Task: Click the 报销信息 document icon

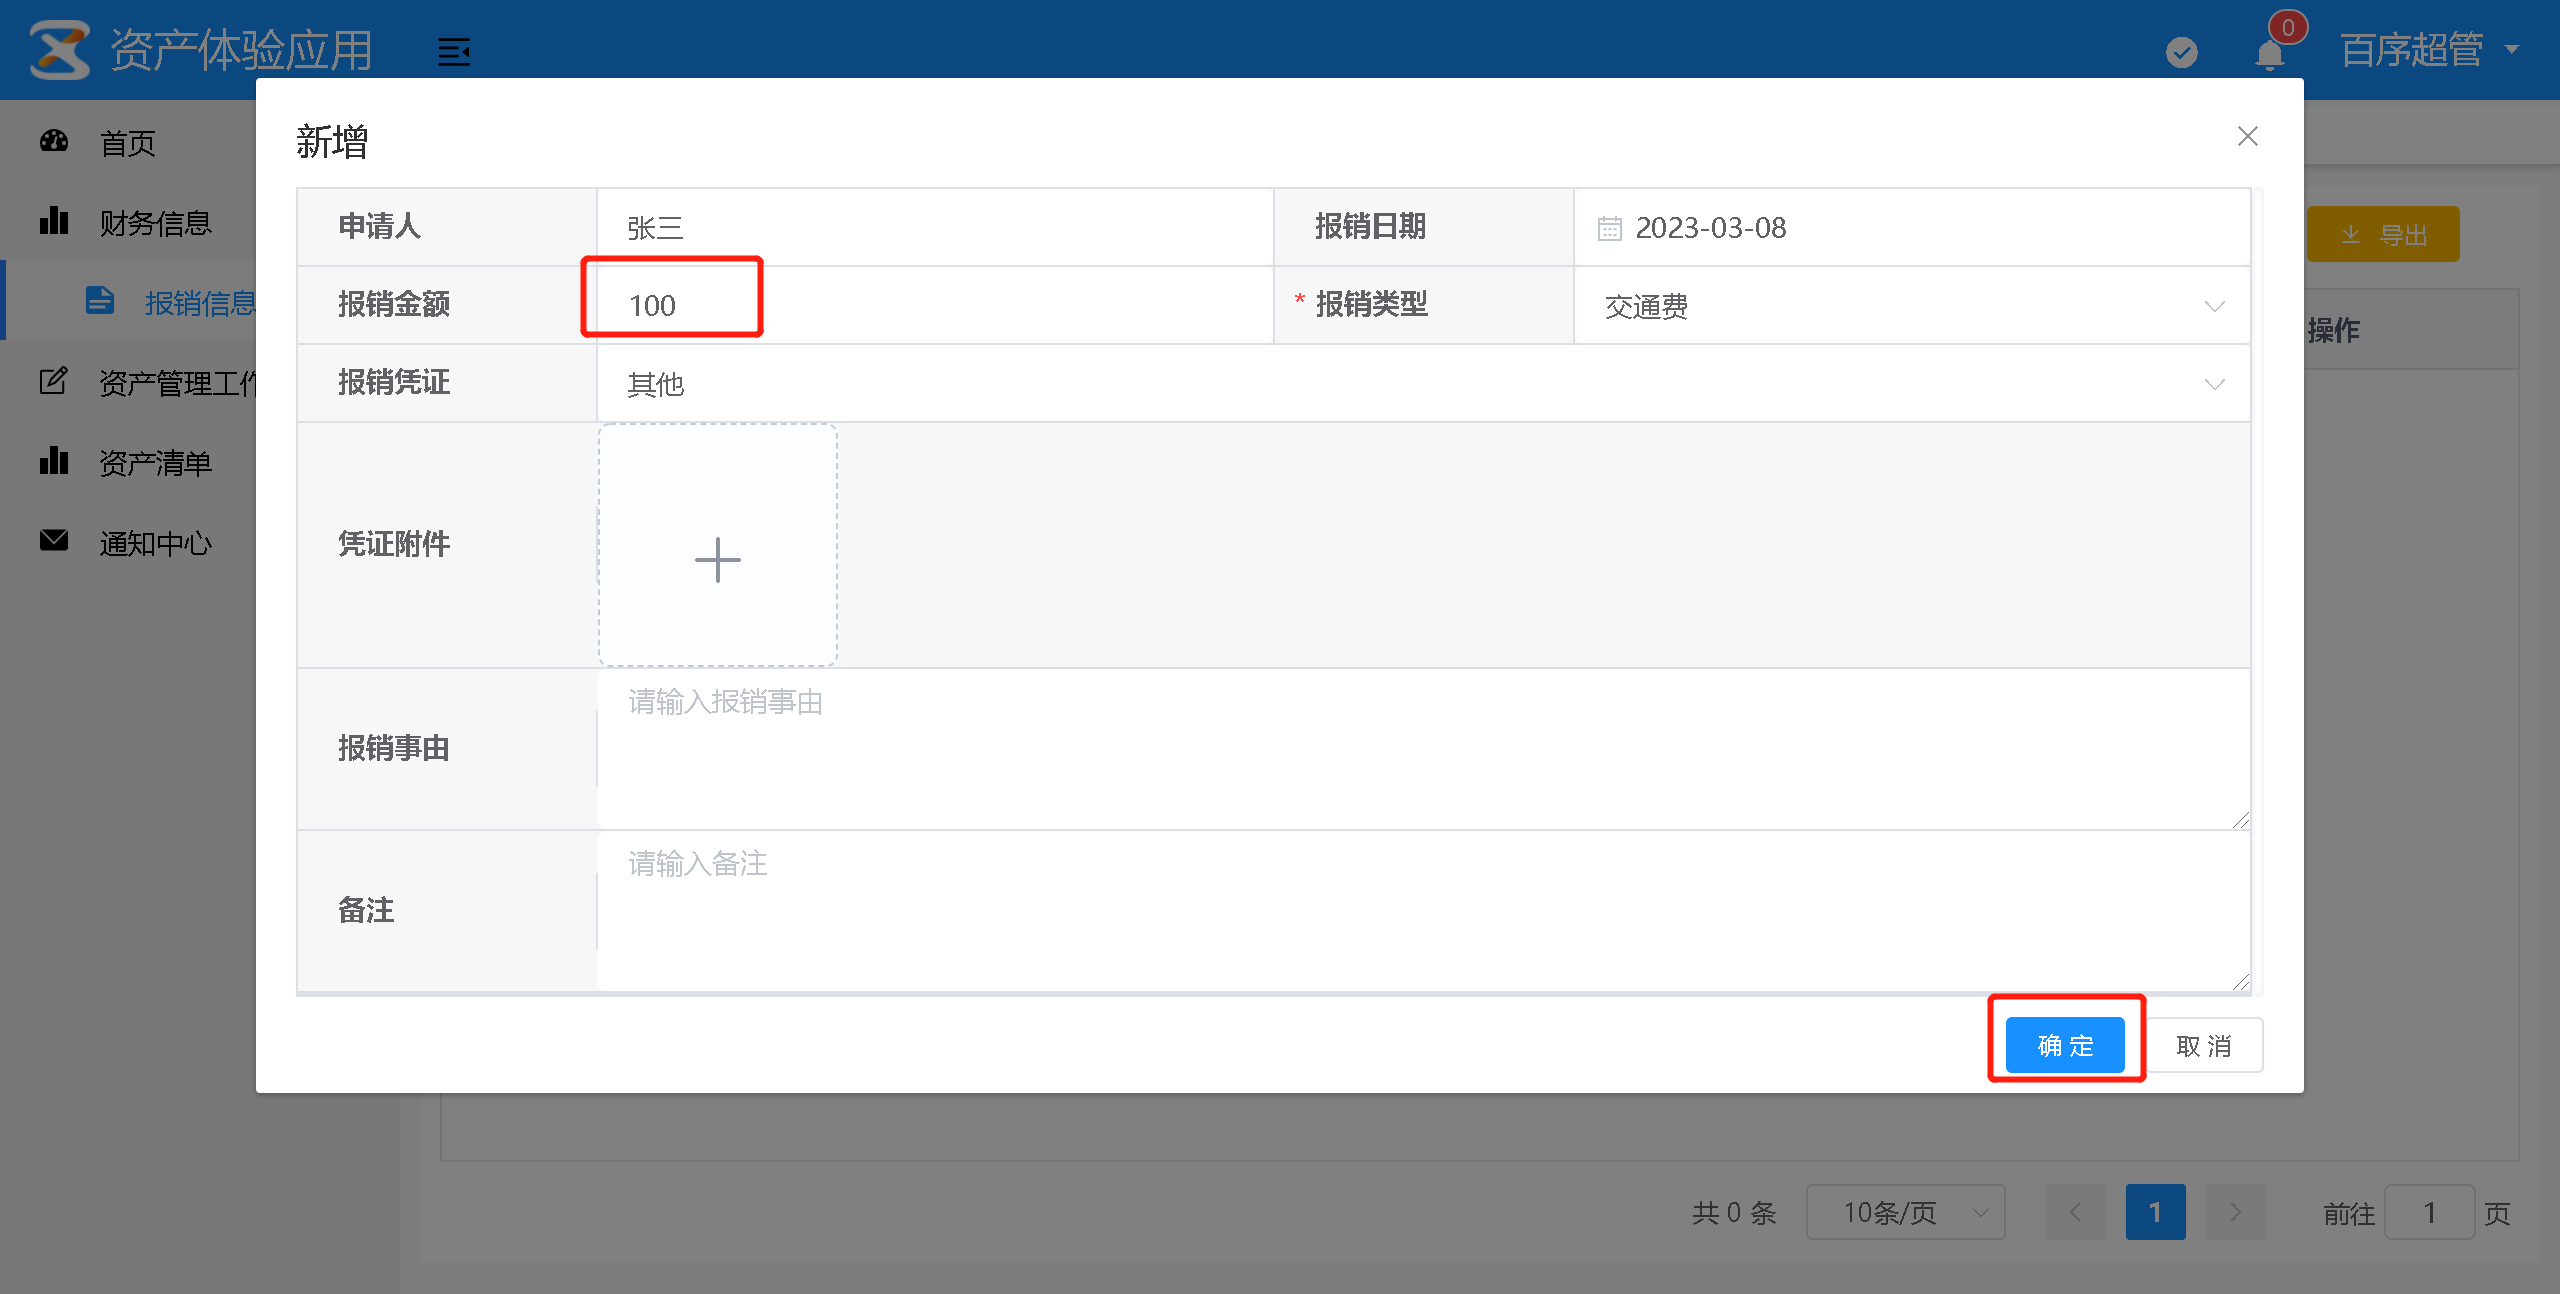Action: point(100,300)
